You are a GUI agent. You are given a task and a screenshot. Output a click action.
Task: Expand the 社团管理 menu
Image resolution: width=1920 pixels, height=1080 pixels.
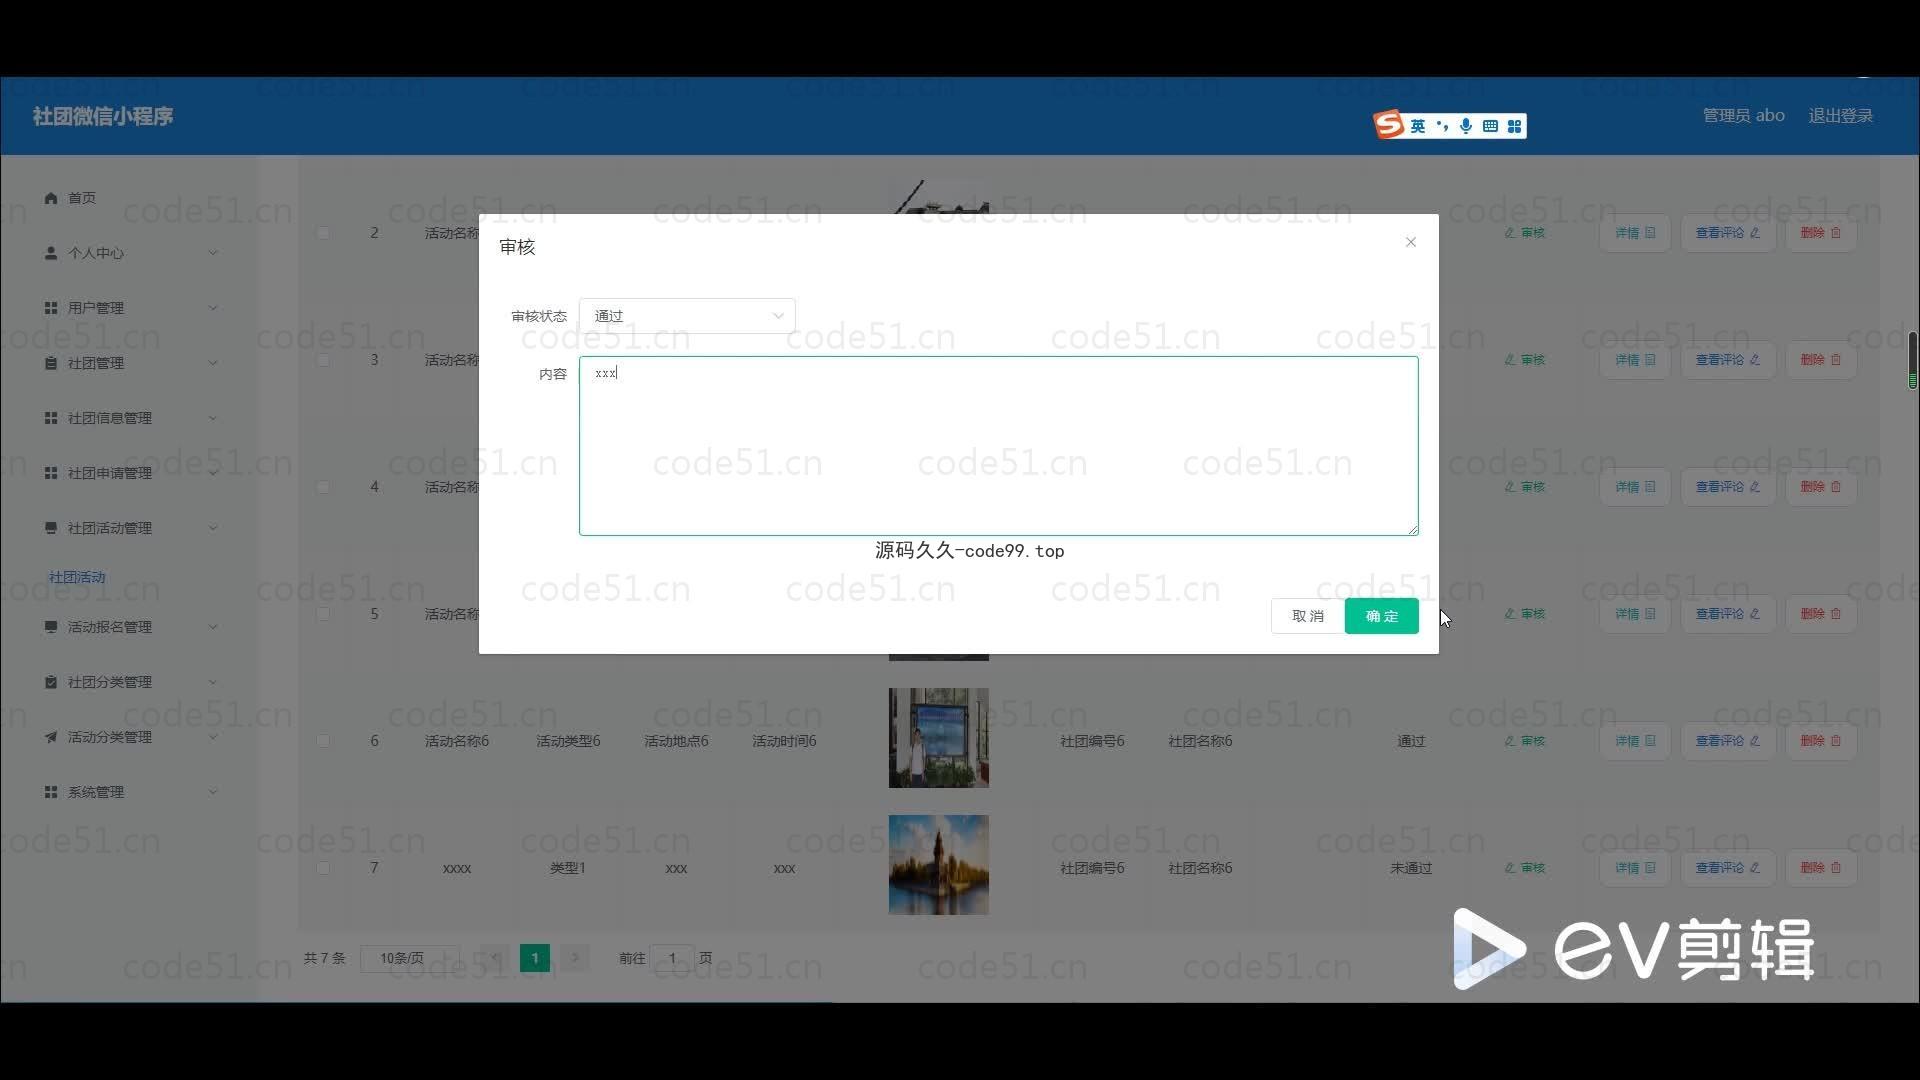click(x=130, y=363)
